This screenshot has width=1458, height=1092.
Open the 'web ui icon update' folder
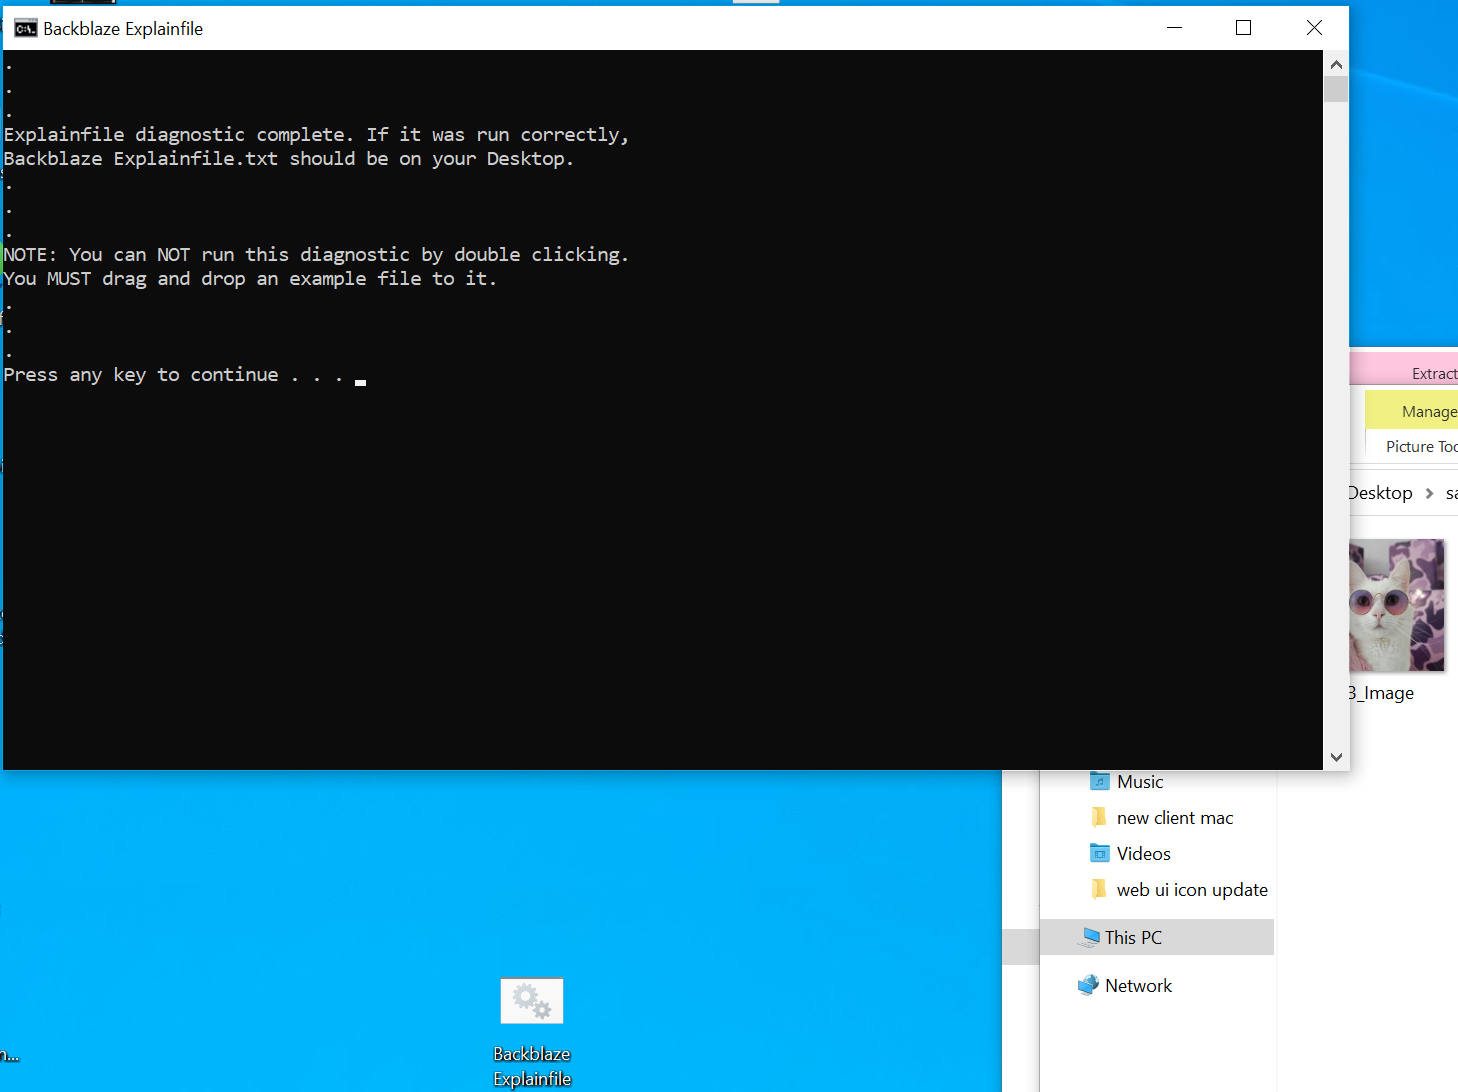pyautogui.click(x=1192, y=890)
